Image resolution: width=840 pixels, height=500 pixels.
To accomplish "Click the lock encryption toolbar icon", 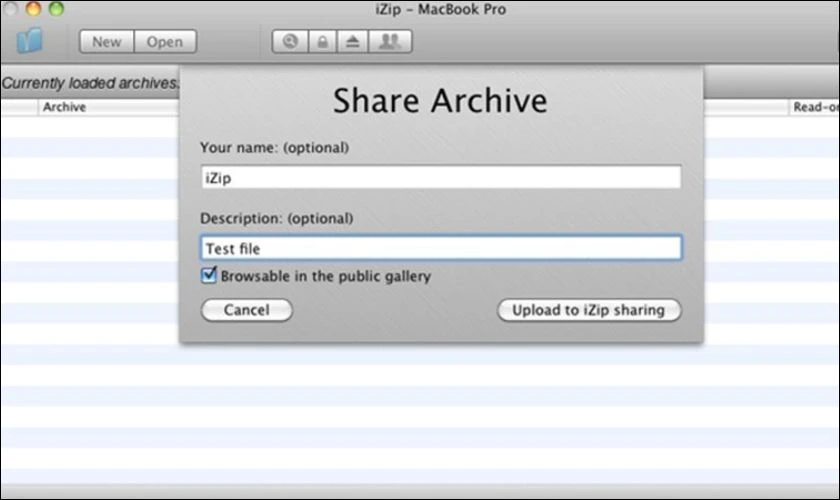I will pyautogui.click(x=322, y=41).
